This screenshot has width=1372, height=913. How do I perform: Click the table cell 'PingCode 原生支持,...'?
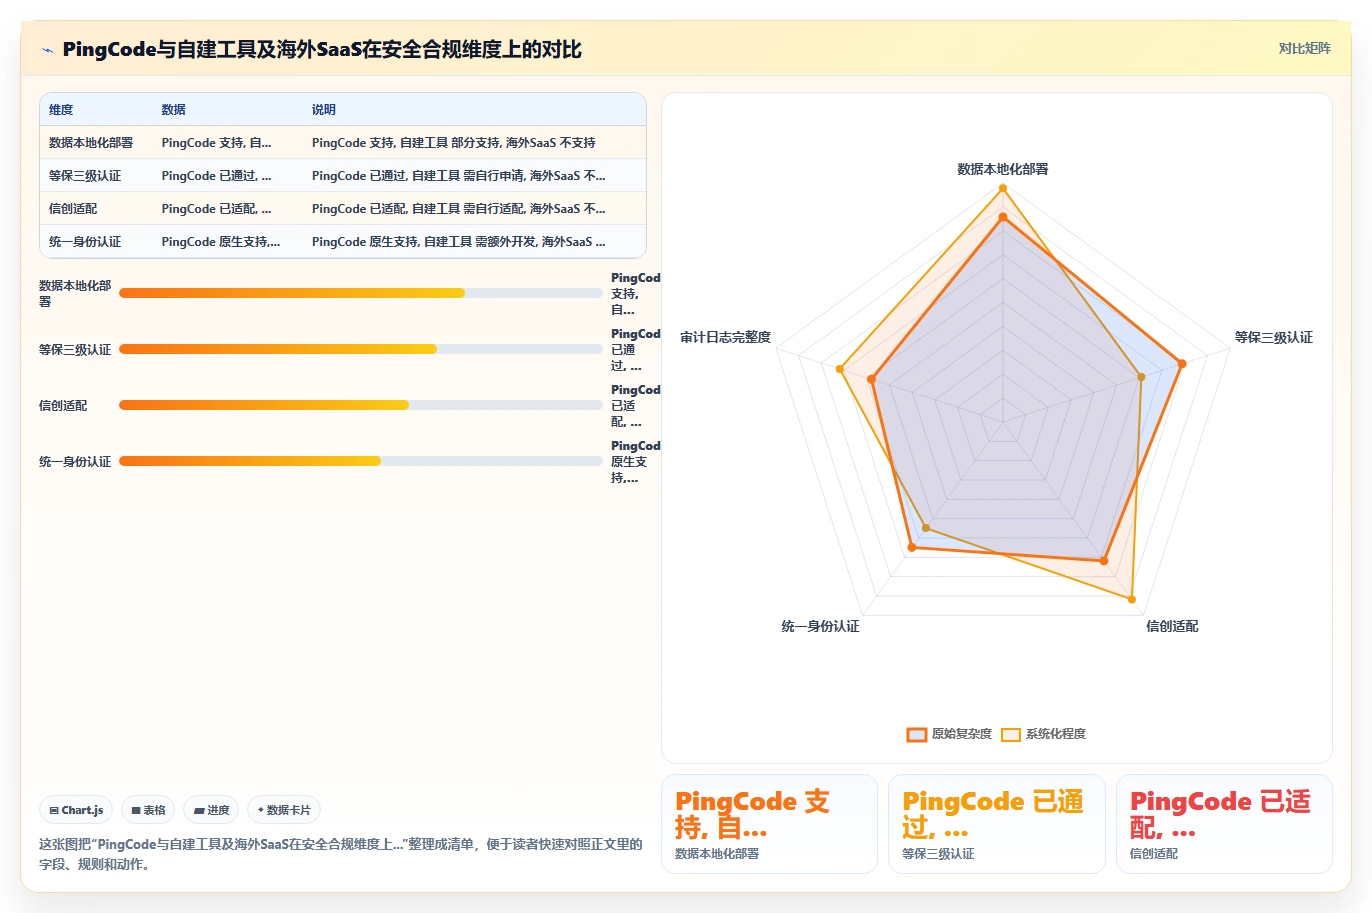(x=220, y=242)
